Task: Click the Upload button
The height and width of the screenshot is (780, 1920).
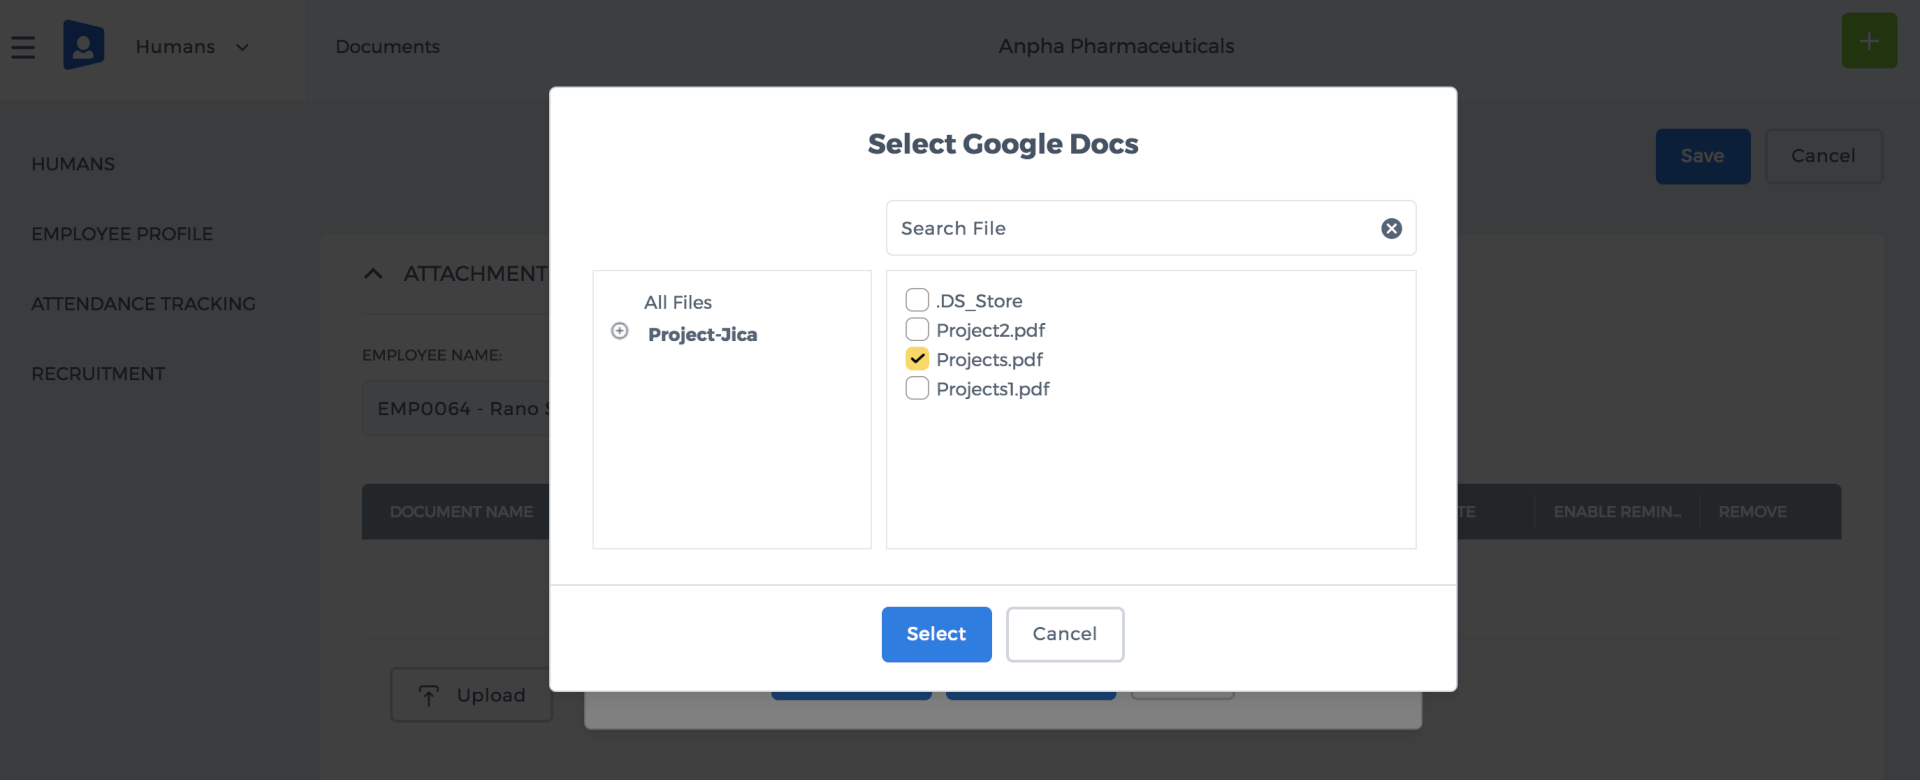Action: coord(471,695)
